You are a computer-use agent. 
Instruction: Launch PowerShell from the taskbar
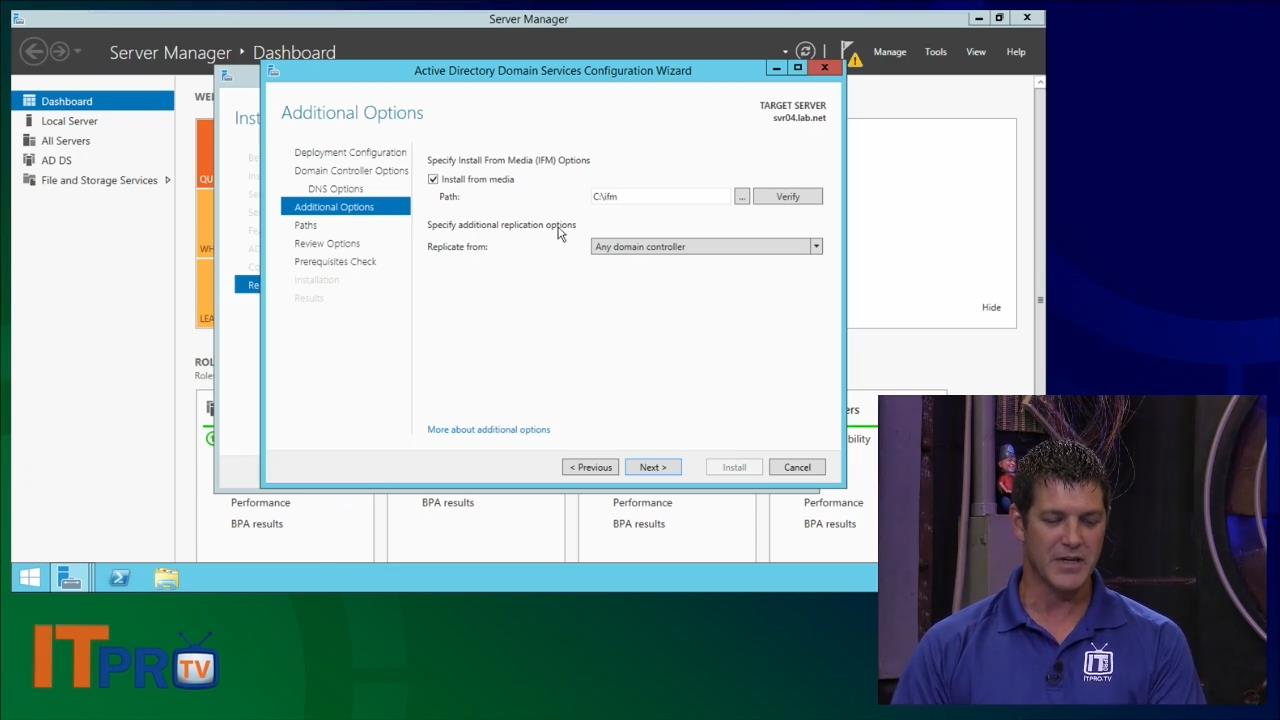(x=119, y=578)
